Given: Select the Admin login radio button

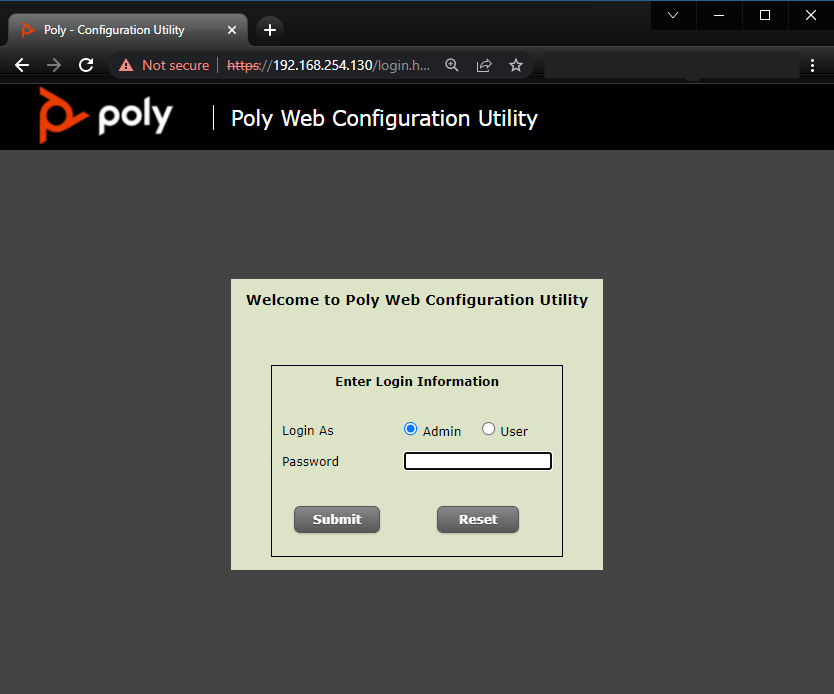Looking at the screenshot, I should pos(410,429).
